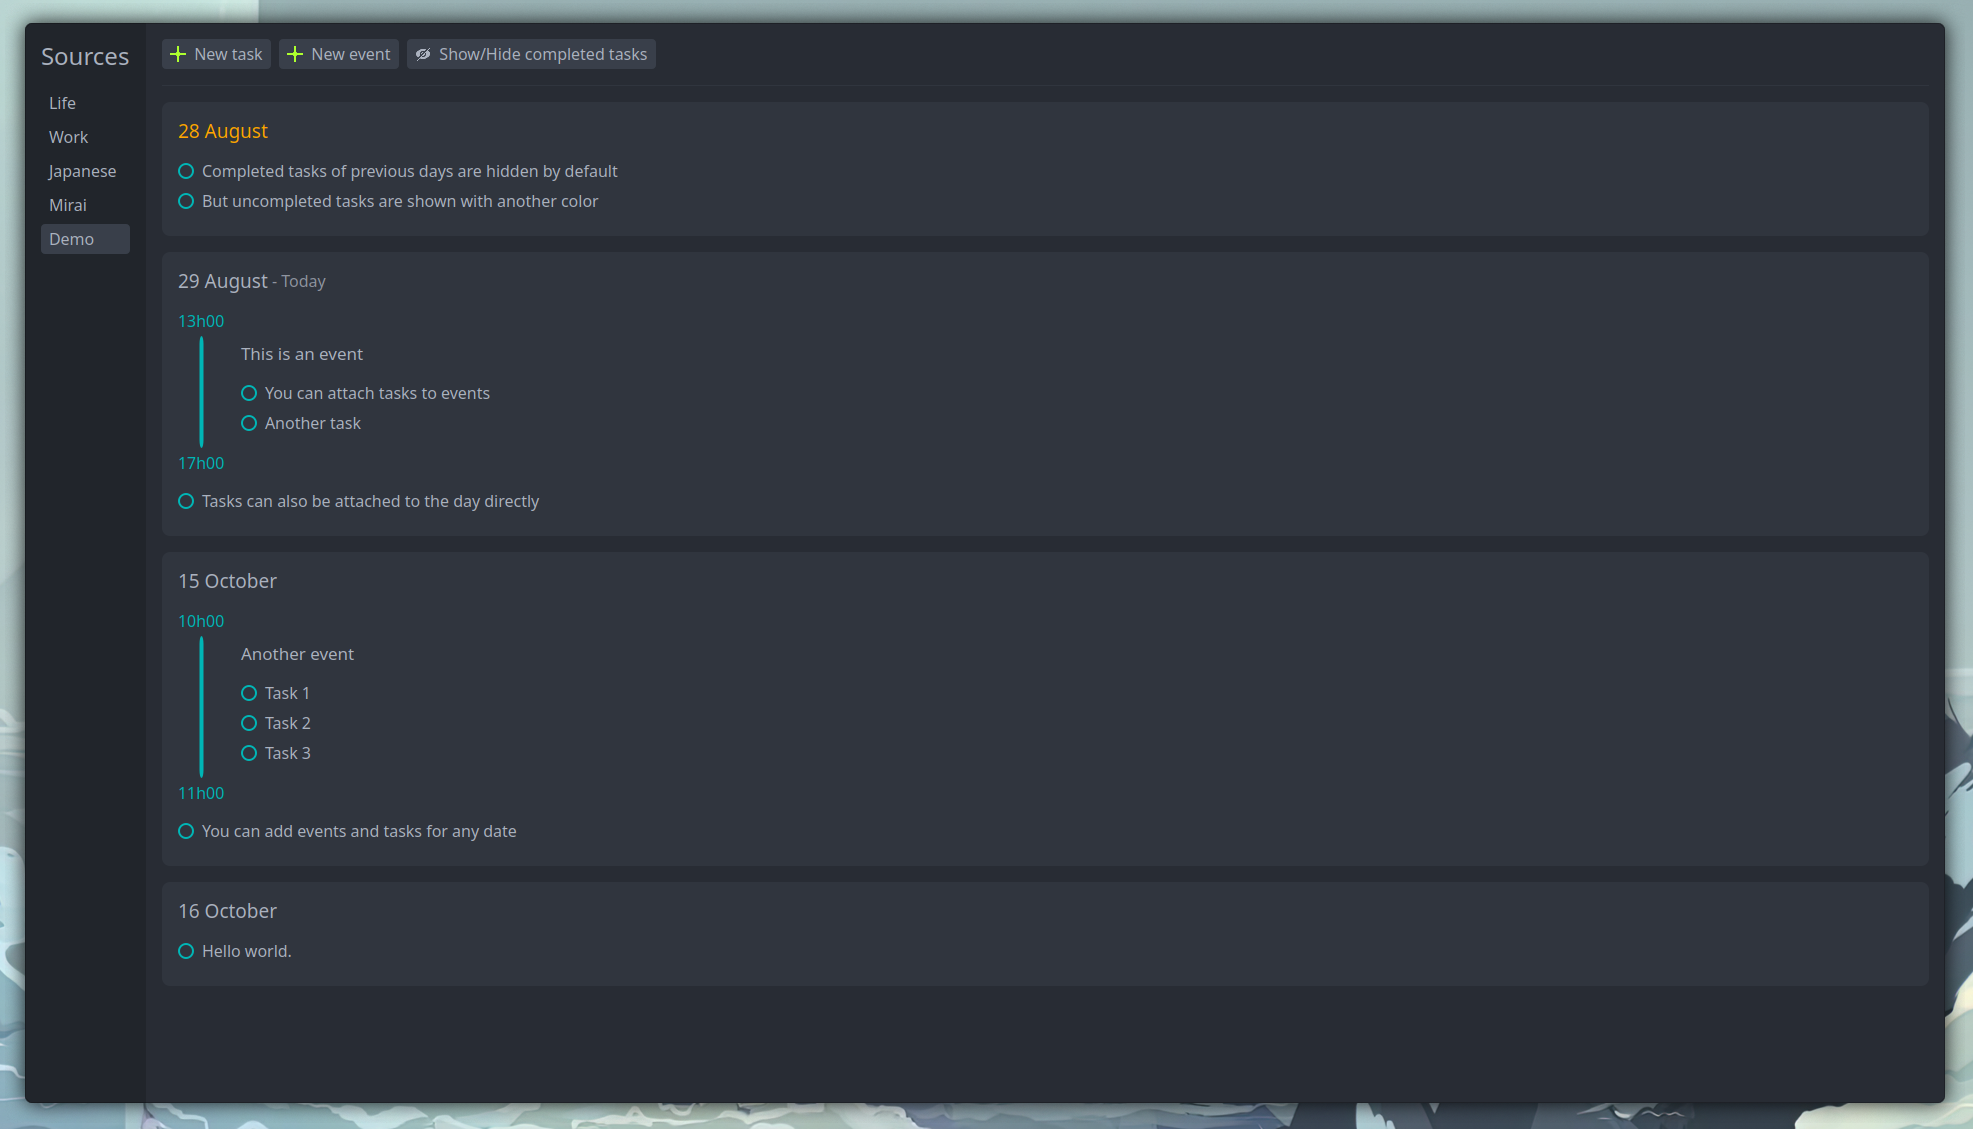The image size is (1973, 1129).
Task: Mark 'Tasks can also be attached' task complete
Action: pyautogui.click(x=186, y=501)
